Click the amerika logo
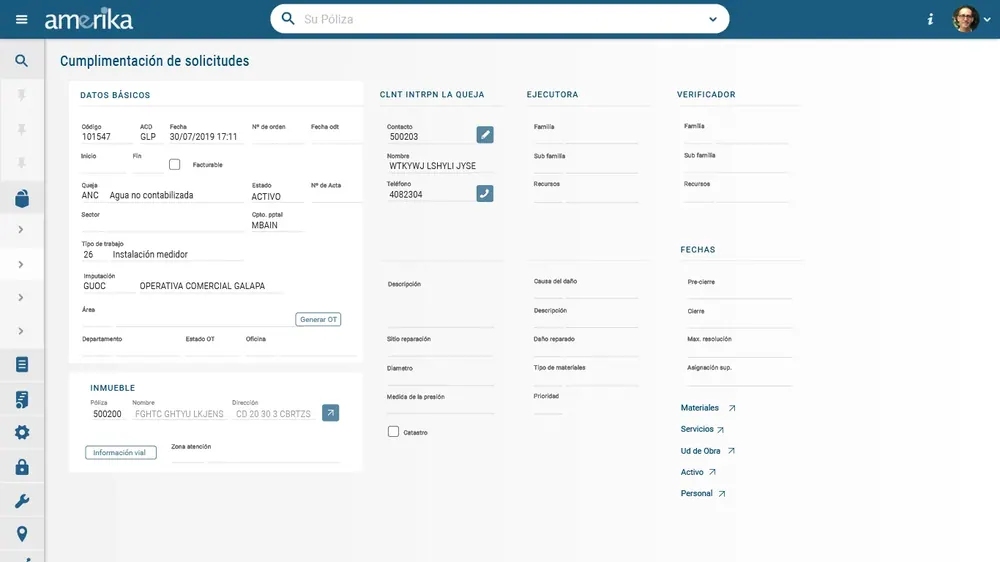 [x=89, y=19]
